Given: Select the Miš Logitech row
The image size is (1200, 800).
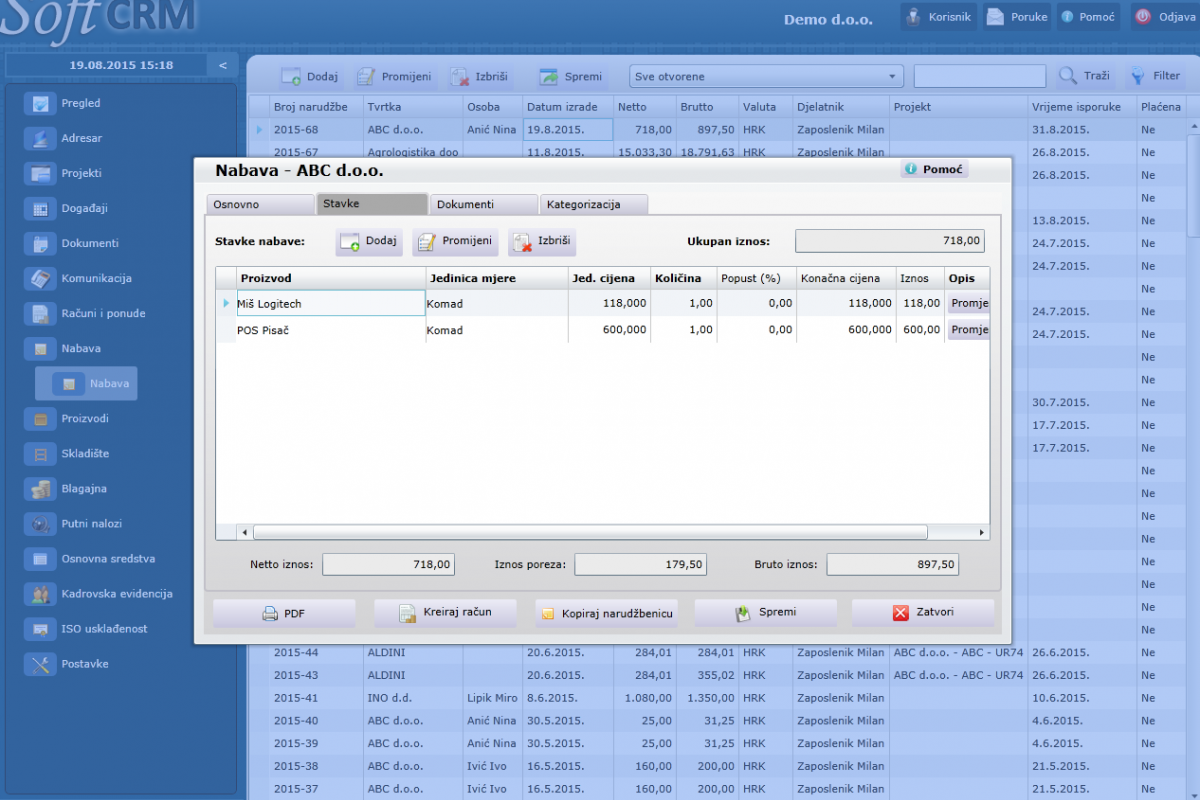Looking at the screenshot, I should click(x=603, y=303).
